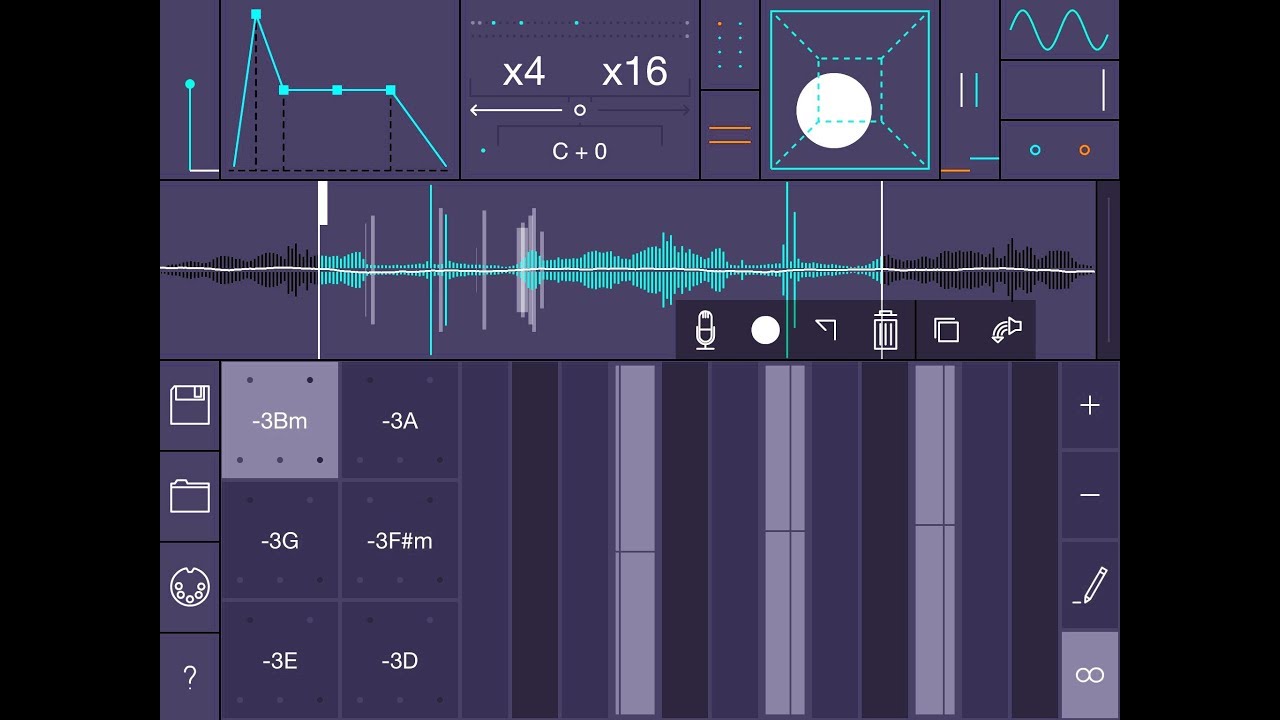Choose the -3E chord pad
Image resolution: width=1280 pixels, height=720 pixels.
click(x=280, y=660)
